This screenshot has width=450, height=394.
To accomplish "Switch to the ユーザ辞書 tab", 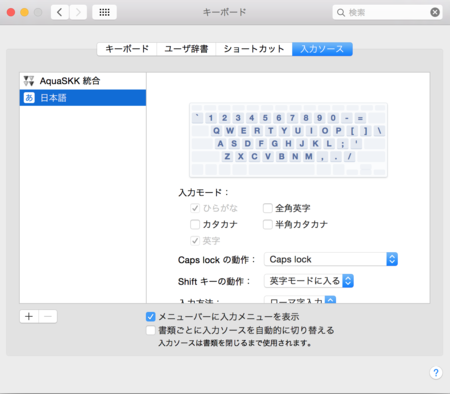I will click(x=186, y=49).
